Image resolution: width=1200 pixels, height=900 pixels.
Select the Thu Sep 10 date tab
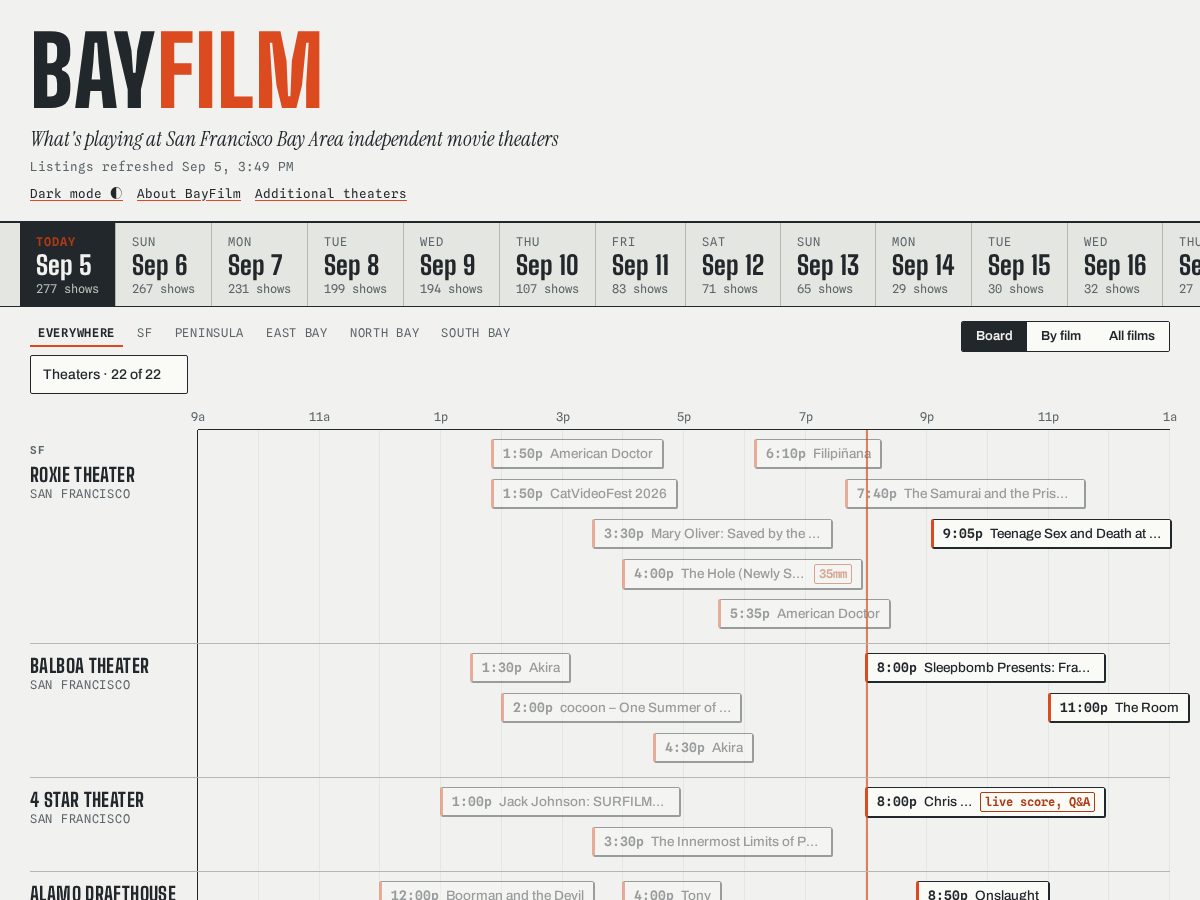point(548,265)
